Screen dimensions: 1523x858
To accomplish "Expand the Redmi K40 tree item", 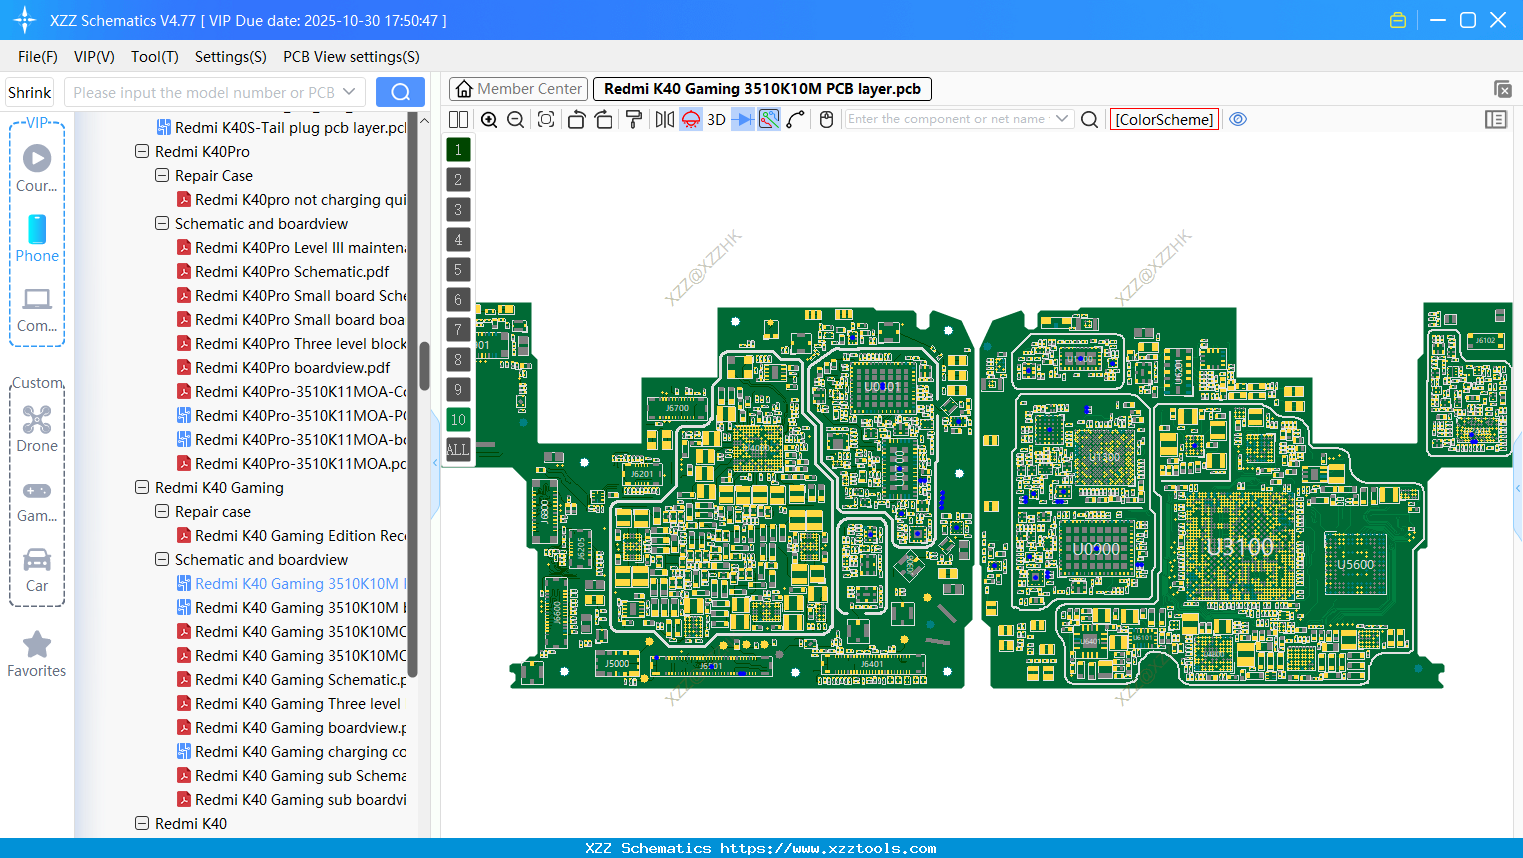I will [x=141, y=823].
